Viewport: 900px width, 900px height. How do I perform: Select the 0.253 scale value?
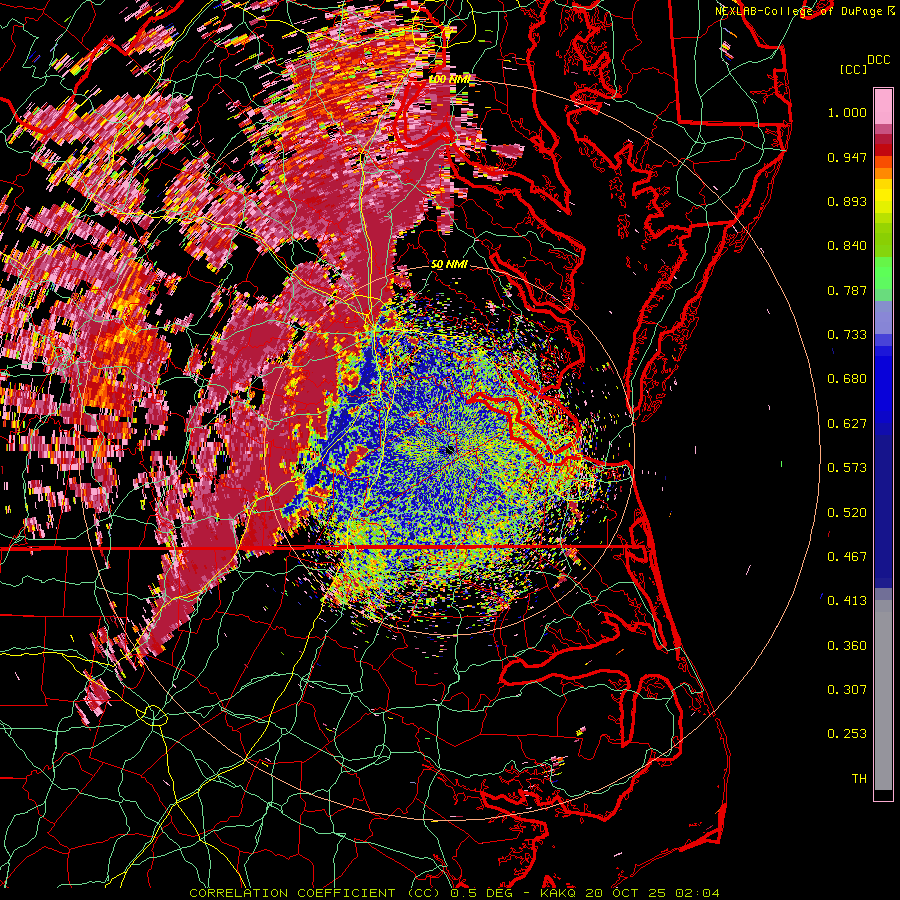[x=847, y=734]
